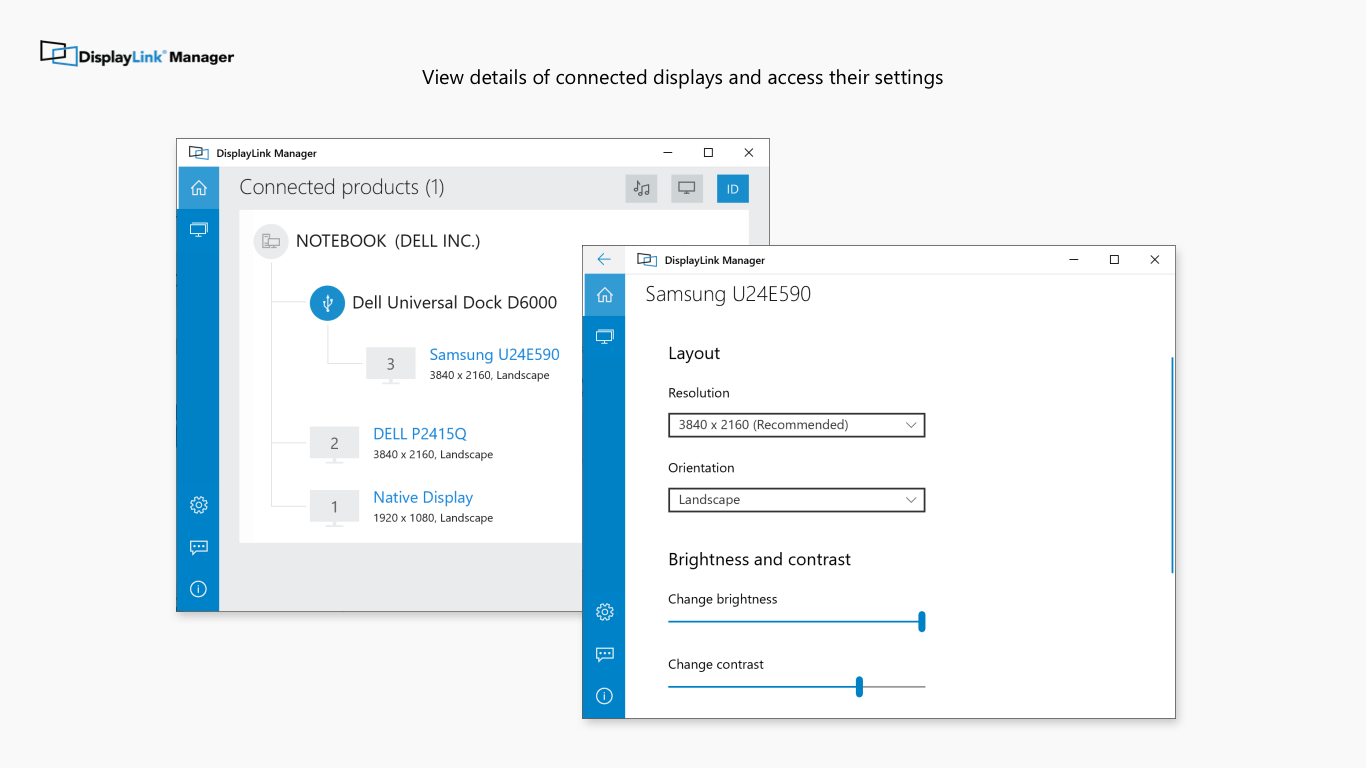
Task: Select Home in the Samsung window sidebar
Action: click(604, 294)
